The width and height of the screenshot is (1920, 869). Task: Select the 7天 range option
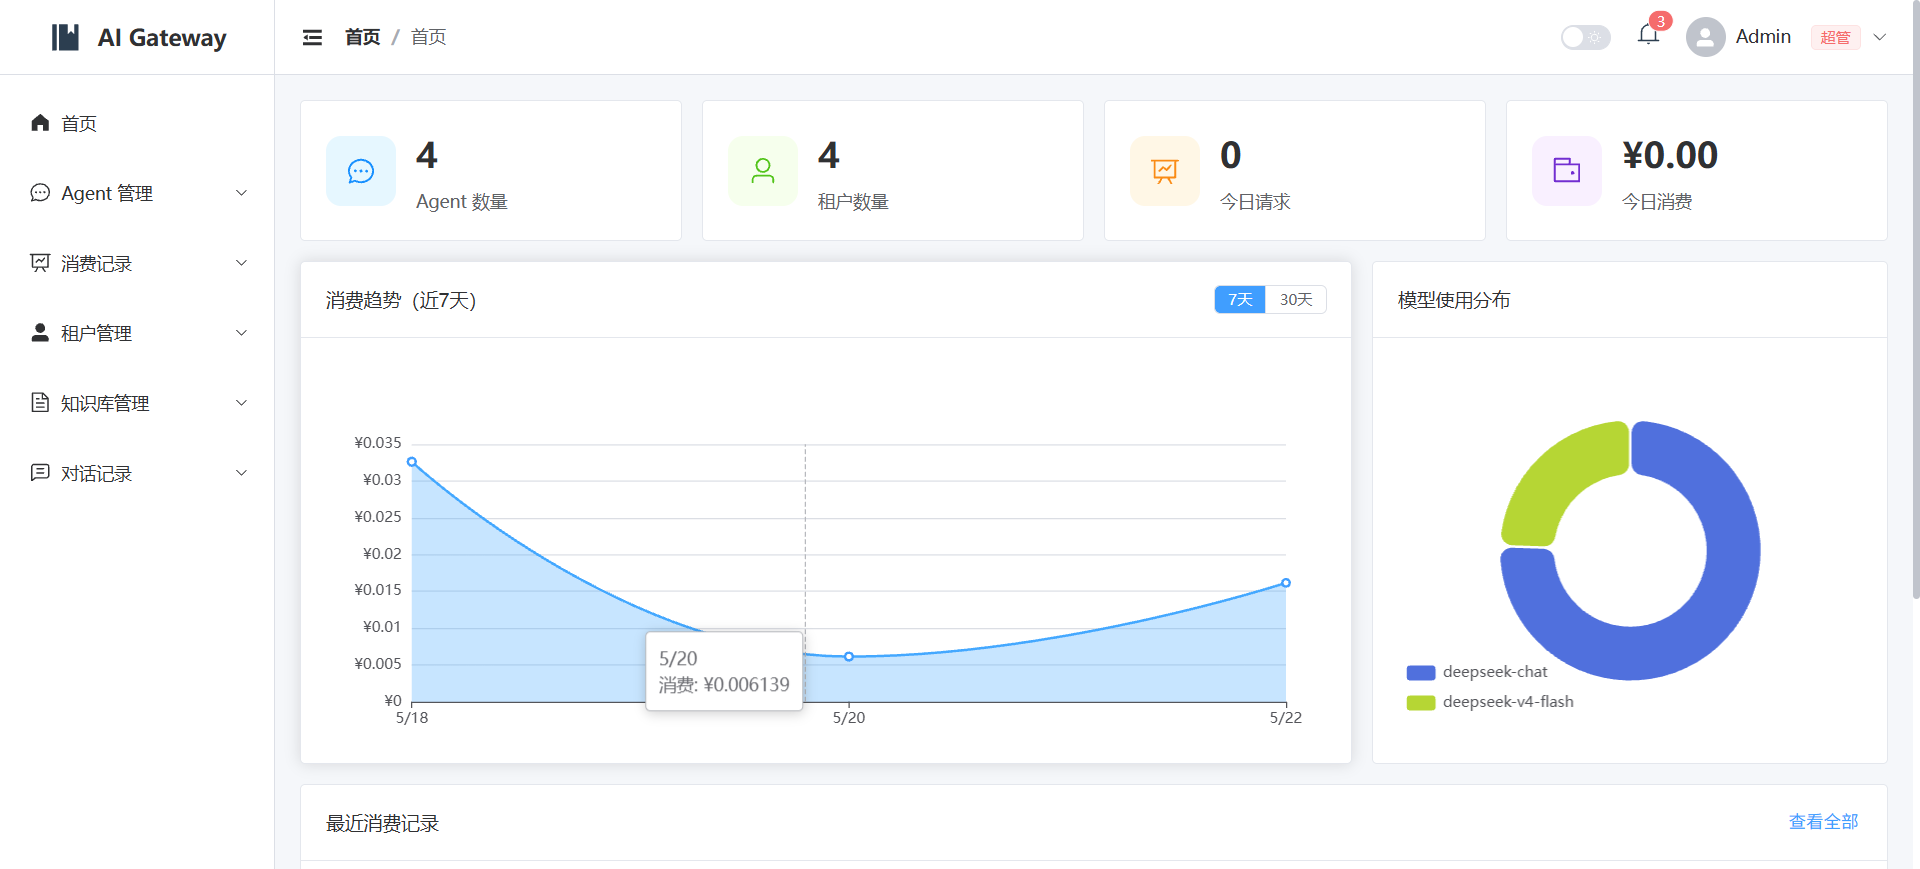1240,300
